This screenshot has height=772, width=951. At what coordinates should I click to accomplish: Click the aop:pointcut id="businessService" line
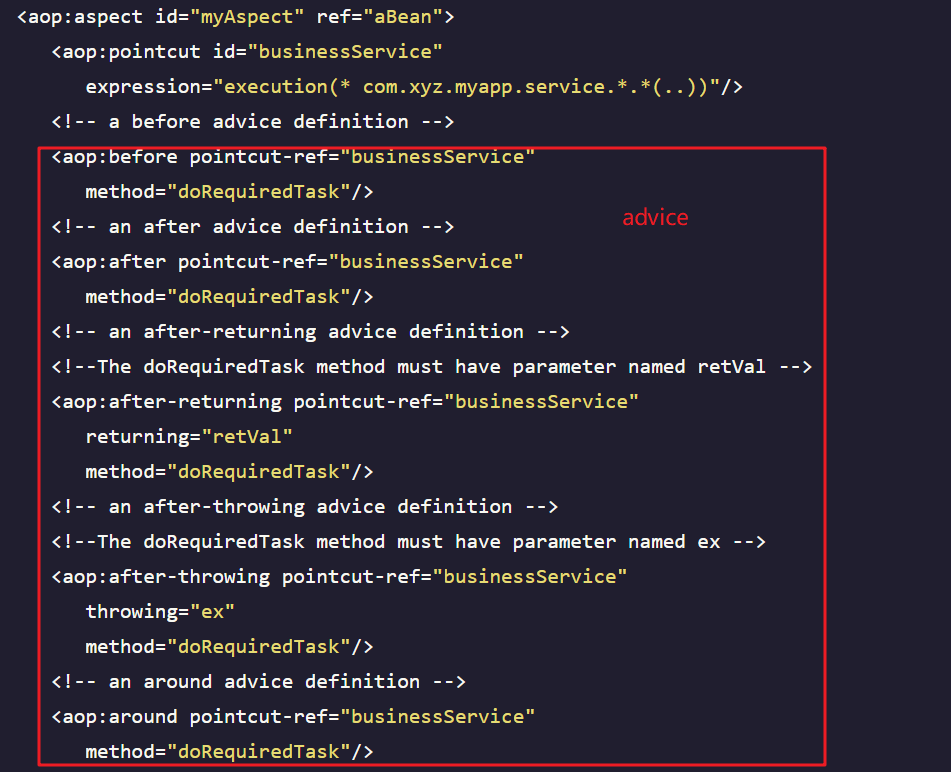point(247,52)
